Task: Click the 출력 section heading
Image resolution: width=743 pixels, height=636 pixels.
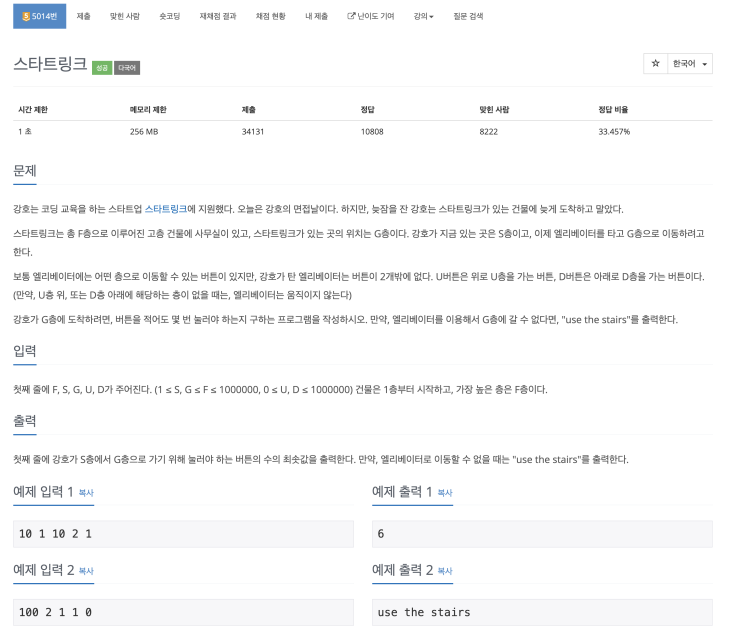Action: tap(25, 421)
